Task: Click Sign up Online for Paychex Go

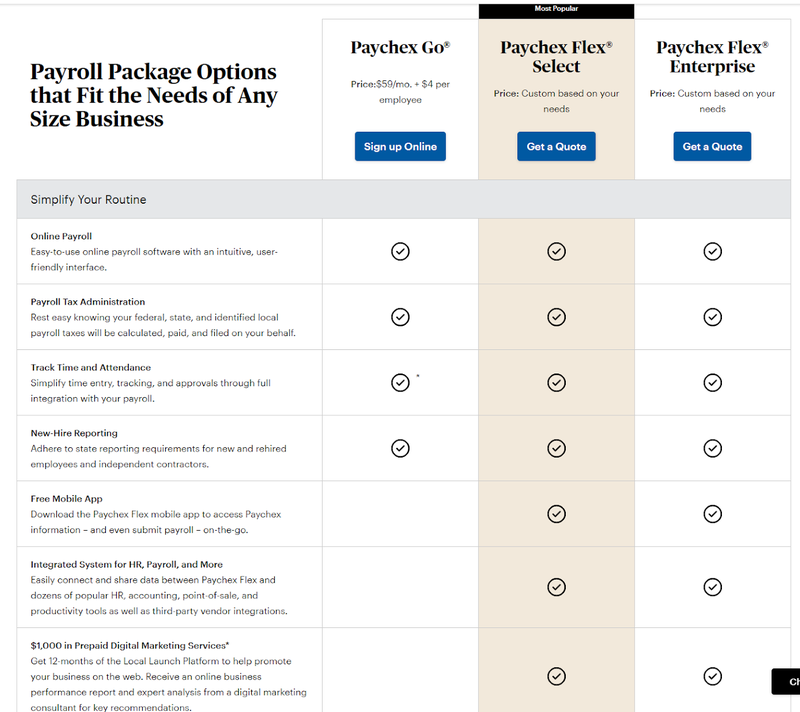Action: pos(400,146)
